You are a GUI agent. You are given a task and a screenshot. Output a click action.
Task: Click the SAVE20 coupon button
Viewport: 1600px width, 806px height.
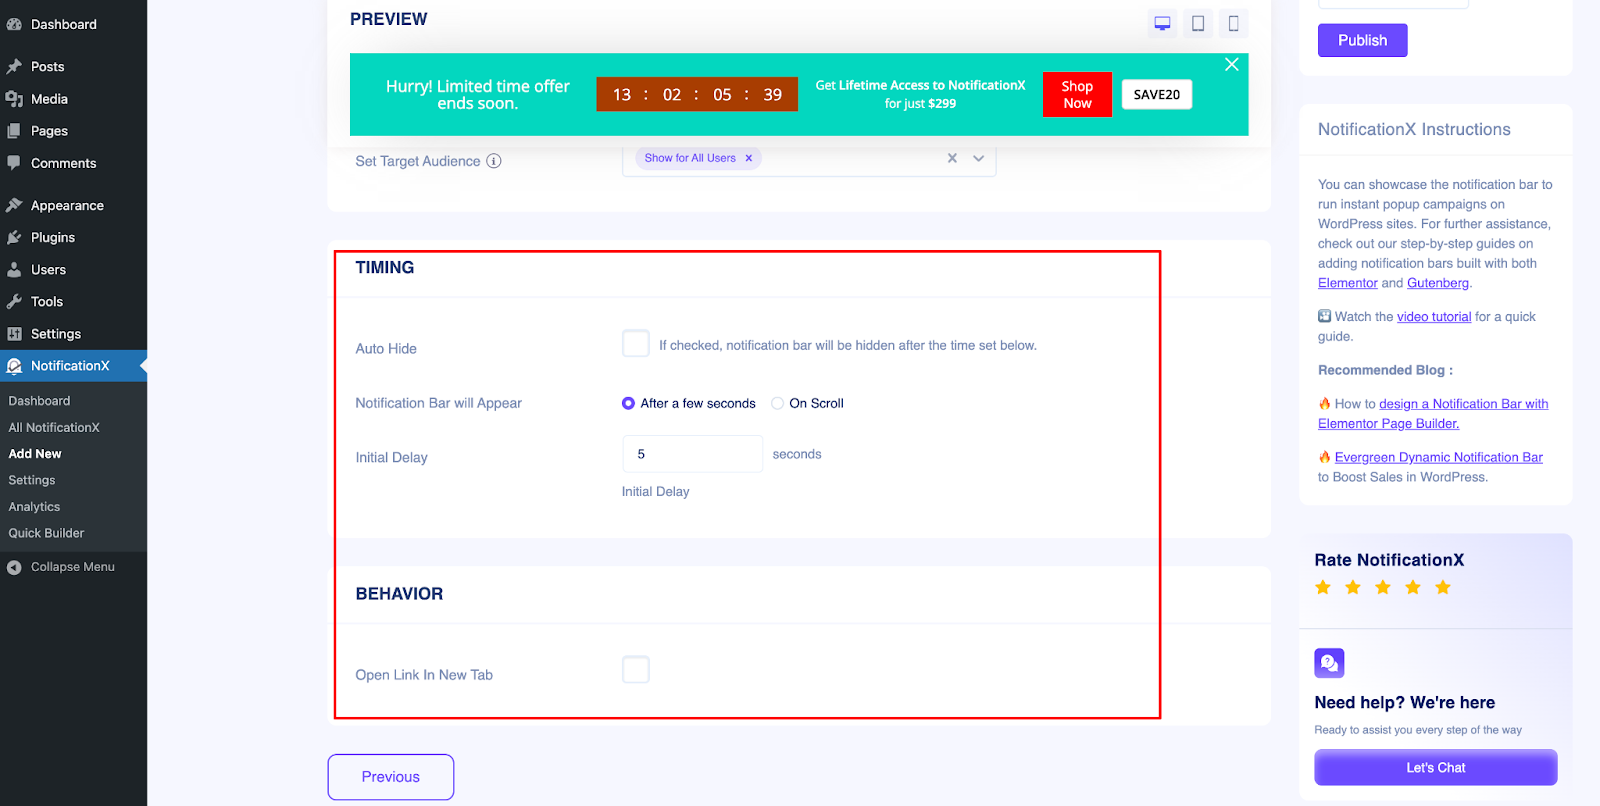tap(1157, 95)
